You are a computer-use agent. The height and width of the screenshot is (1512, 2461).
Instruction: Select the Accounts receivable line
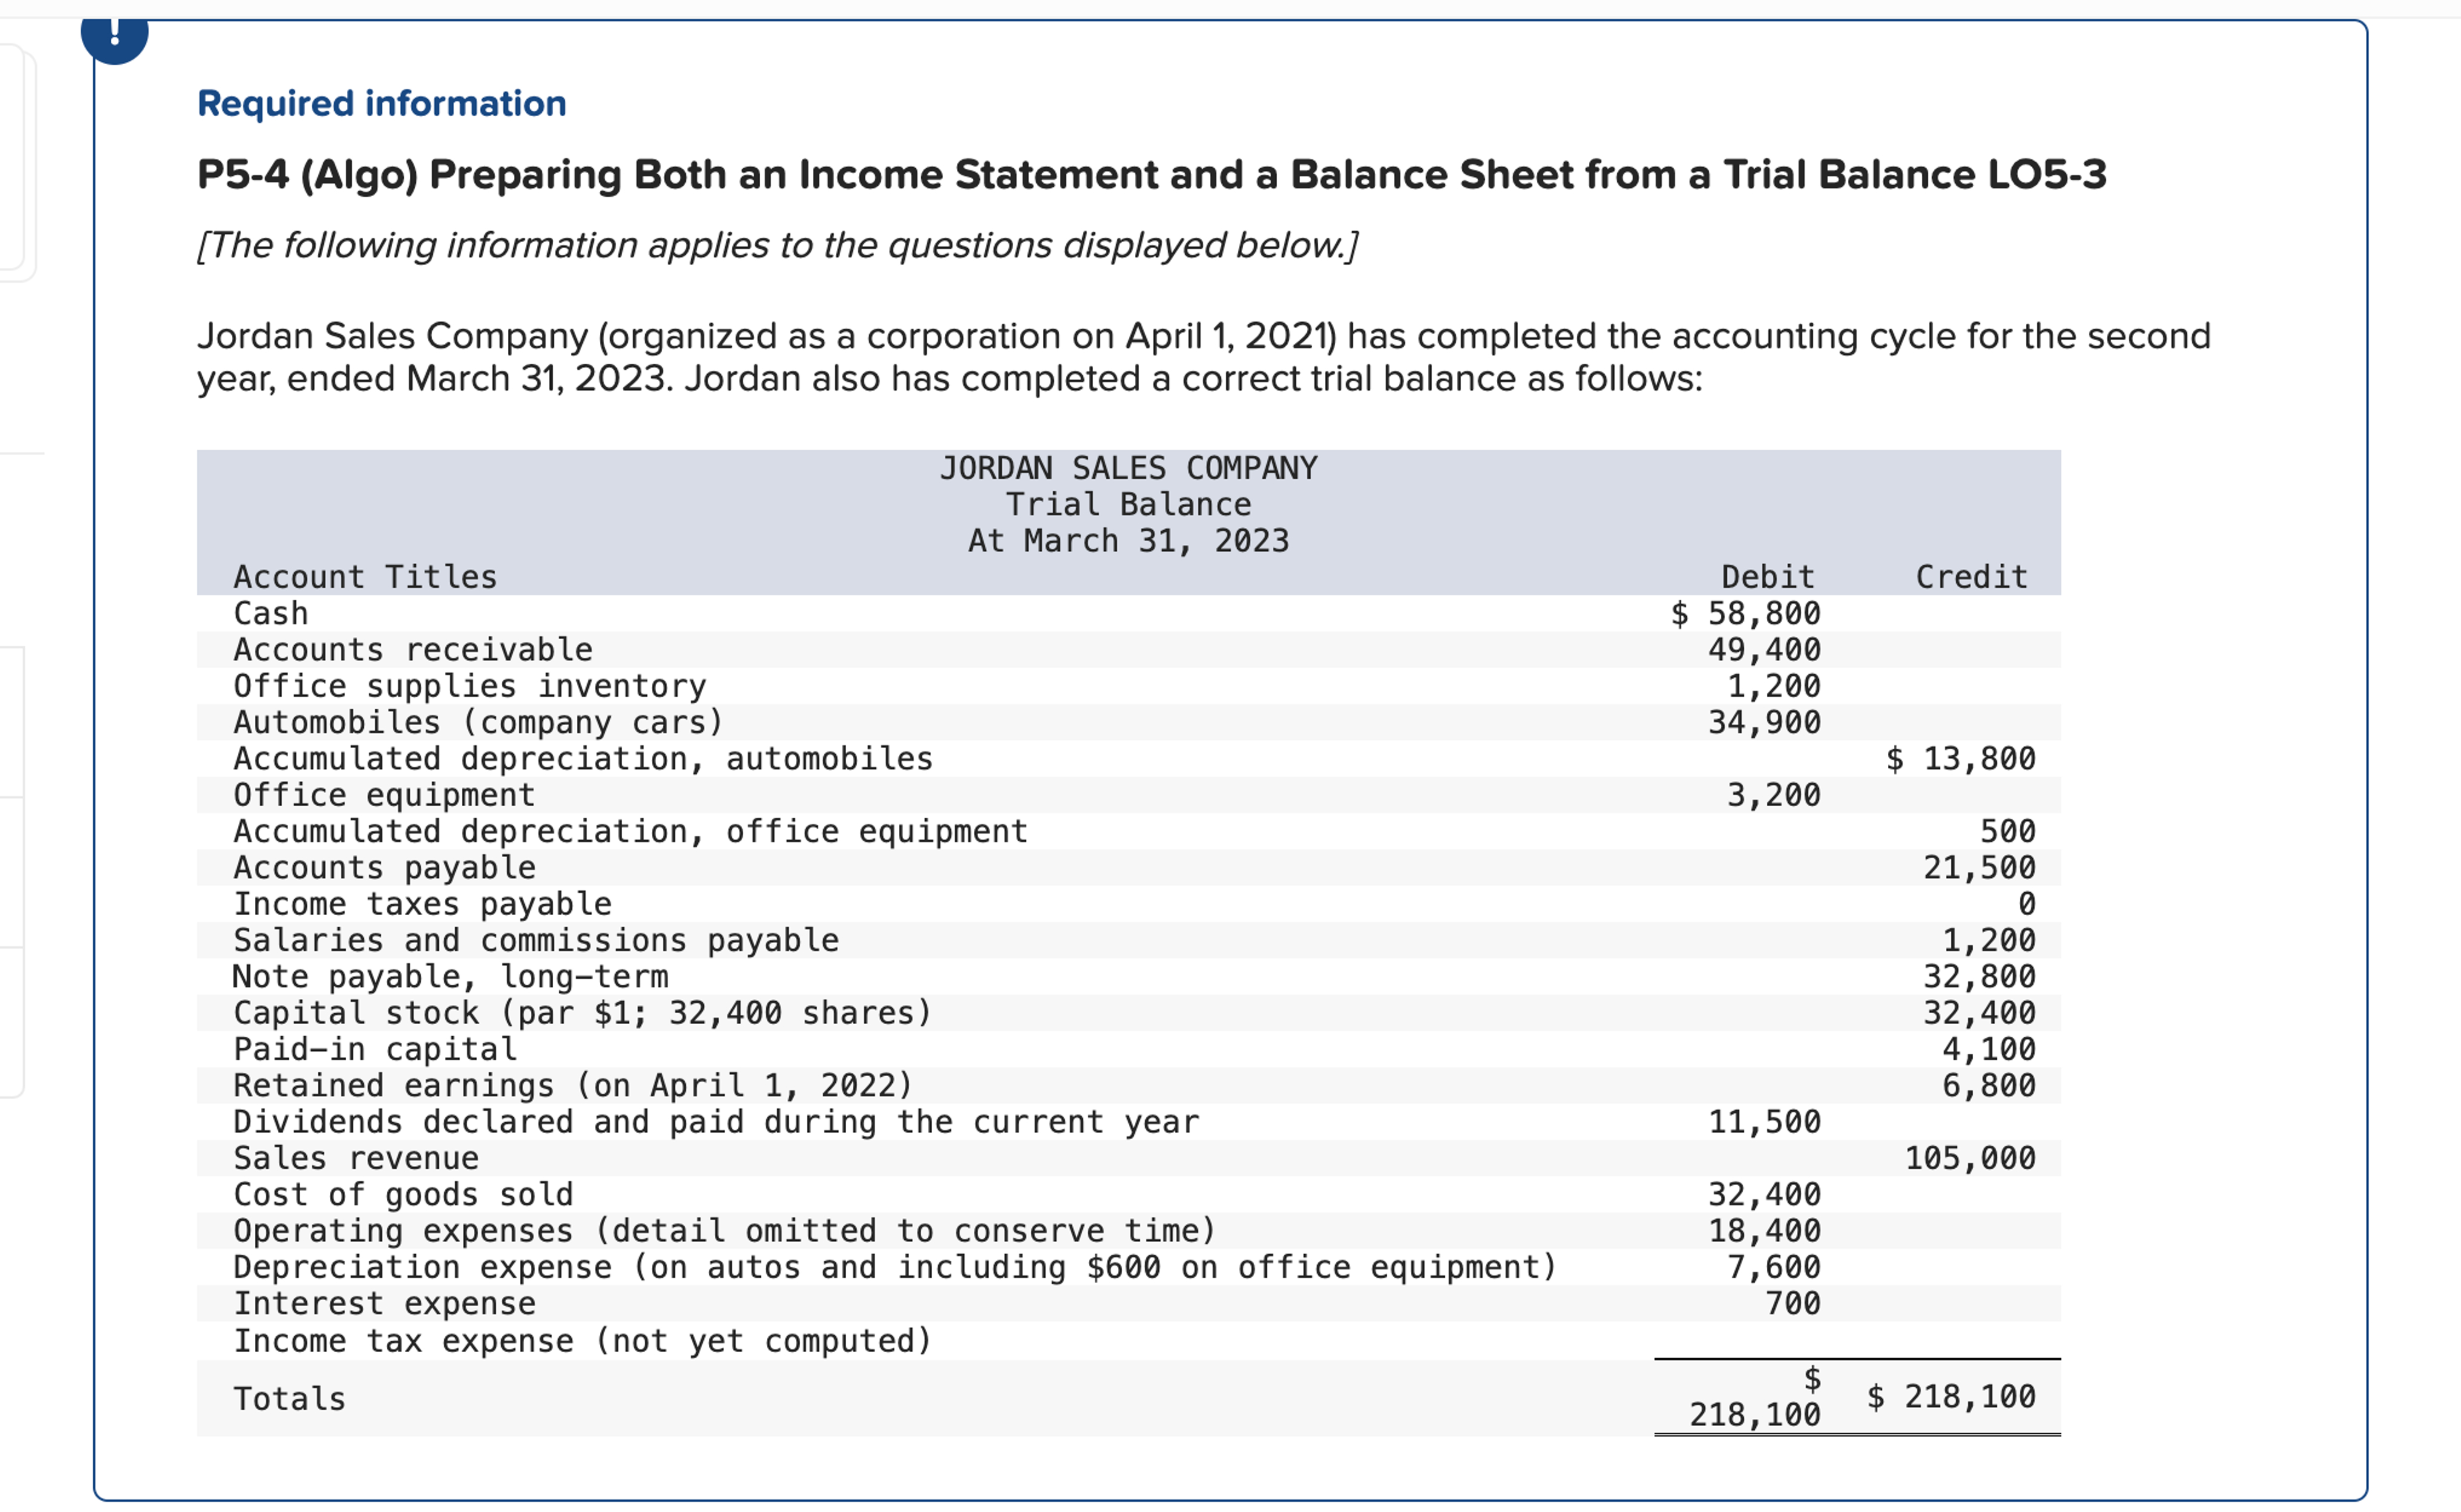412,649
